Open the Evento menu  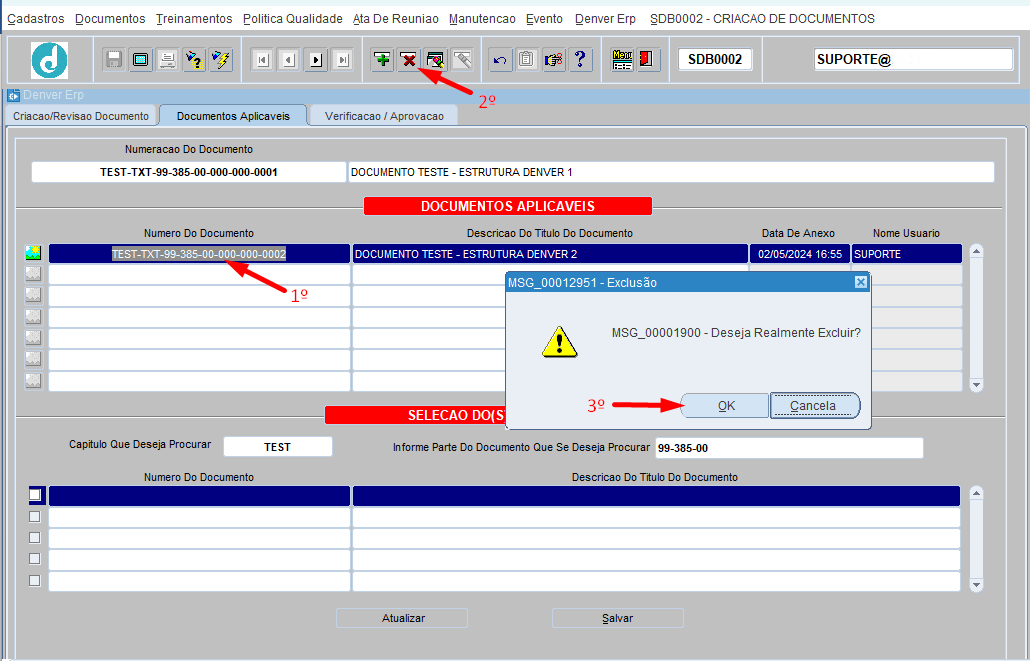545,19
